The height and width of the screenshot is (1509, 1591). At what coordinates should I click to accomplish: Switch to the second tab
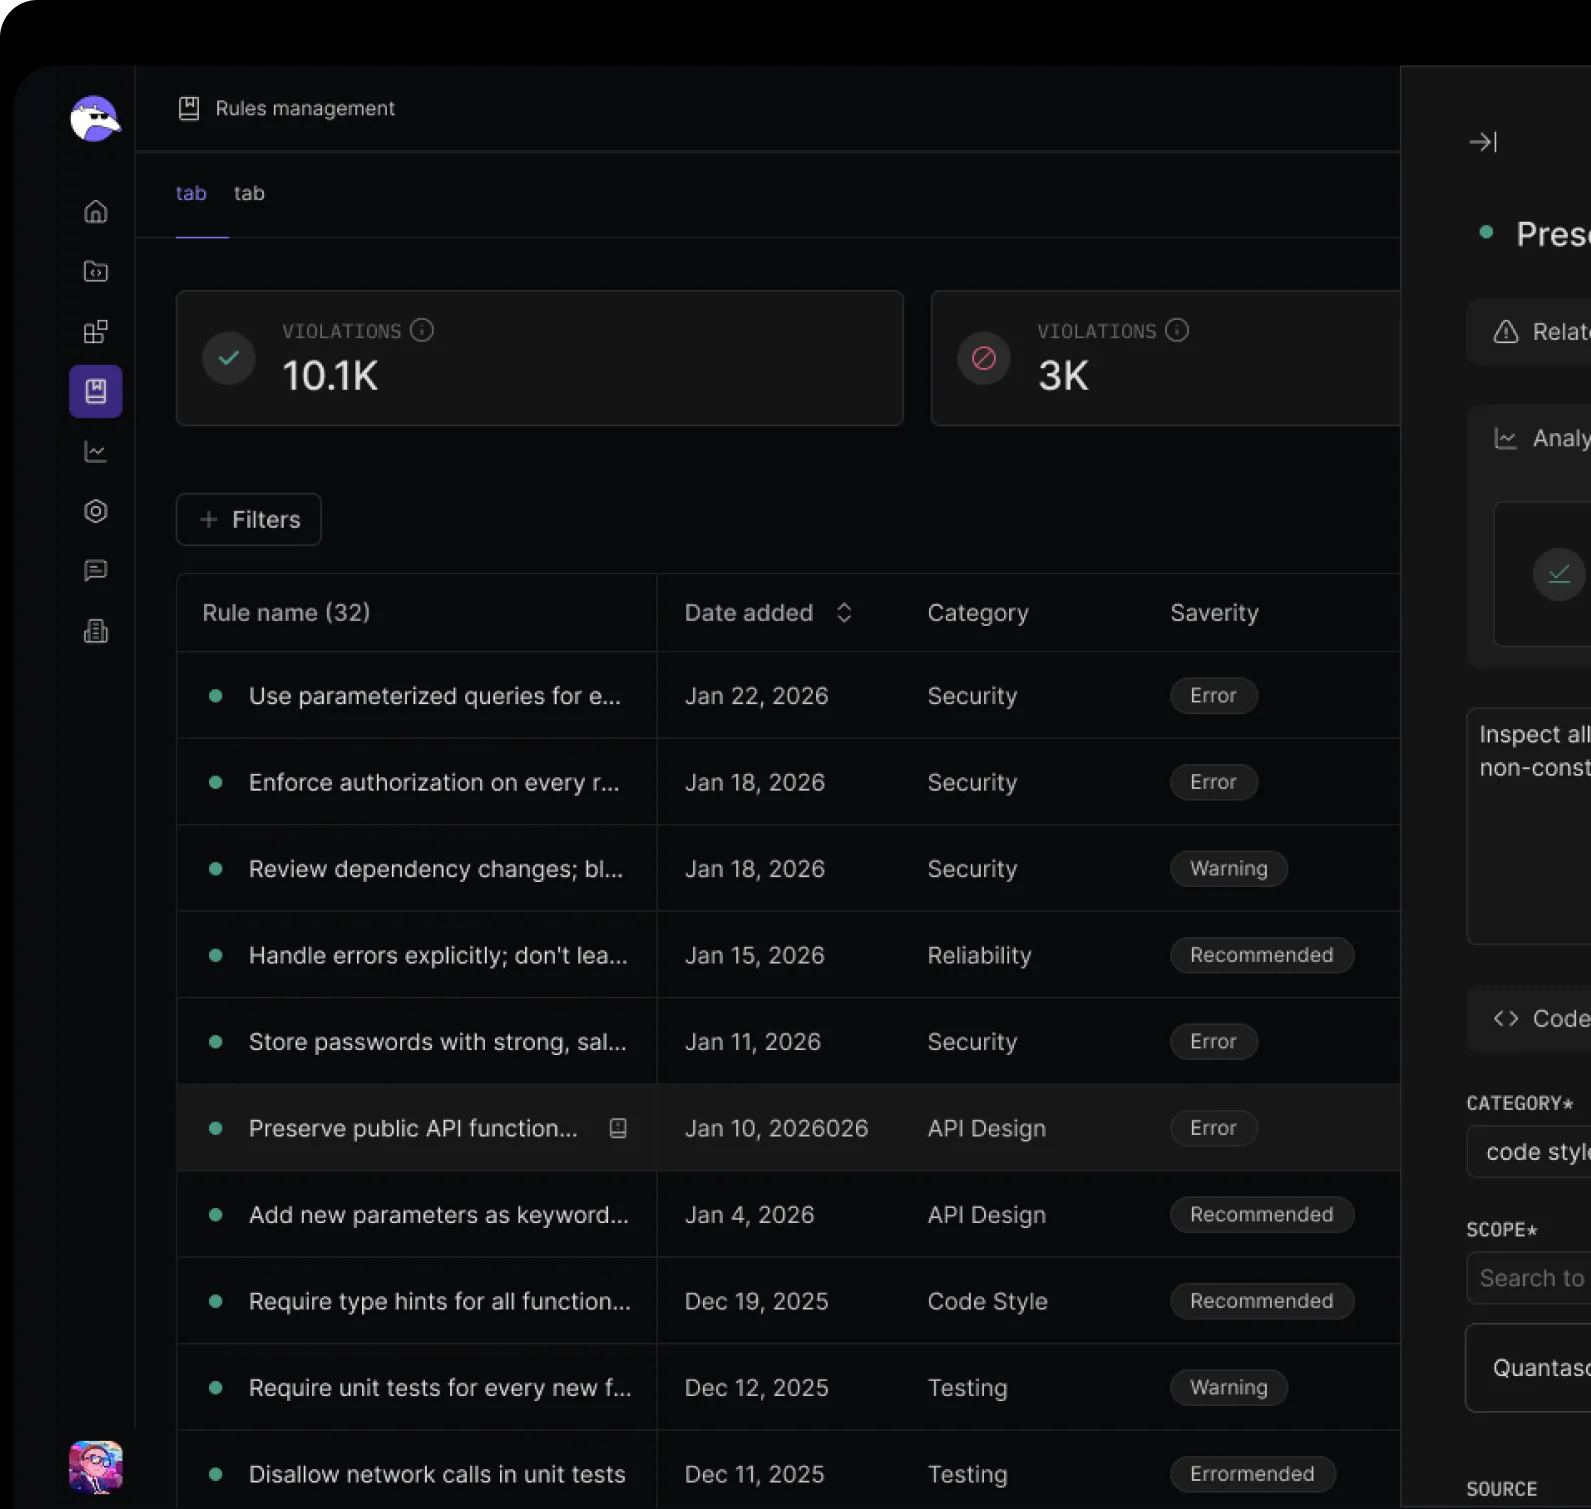(249, 193)
